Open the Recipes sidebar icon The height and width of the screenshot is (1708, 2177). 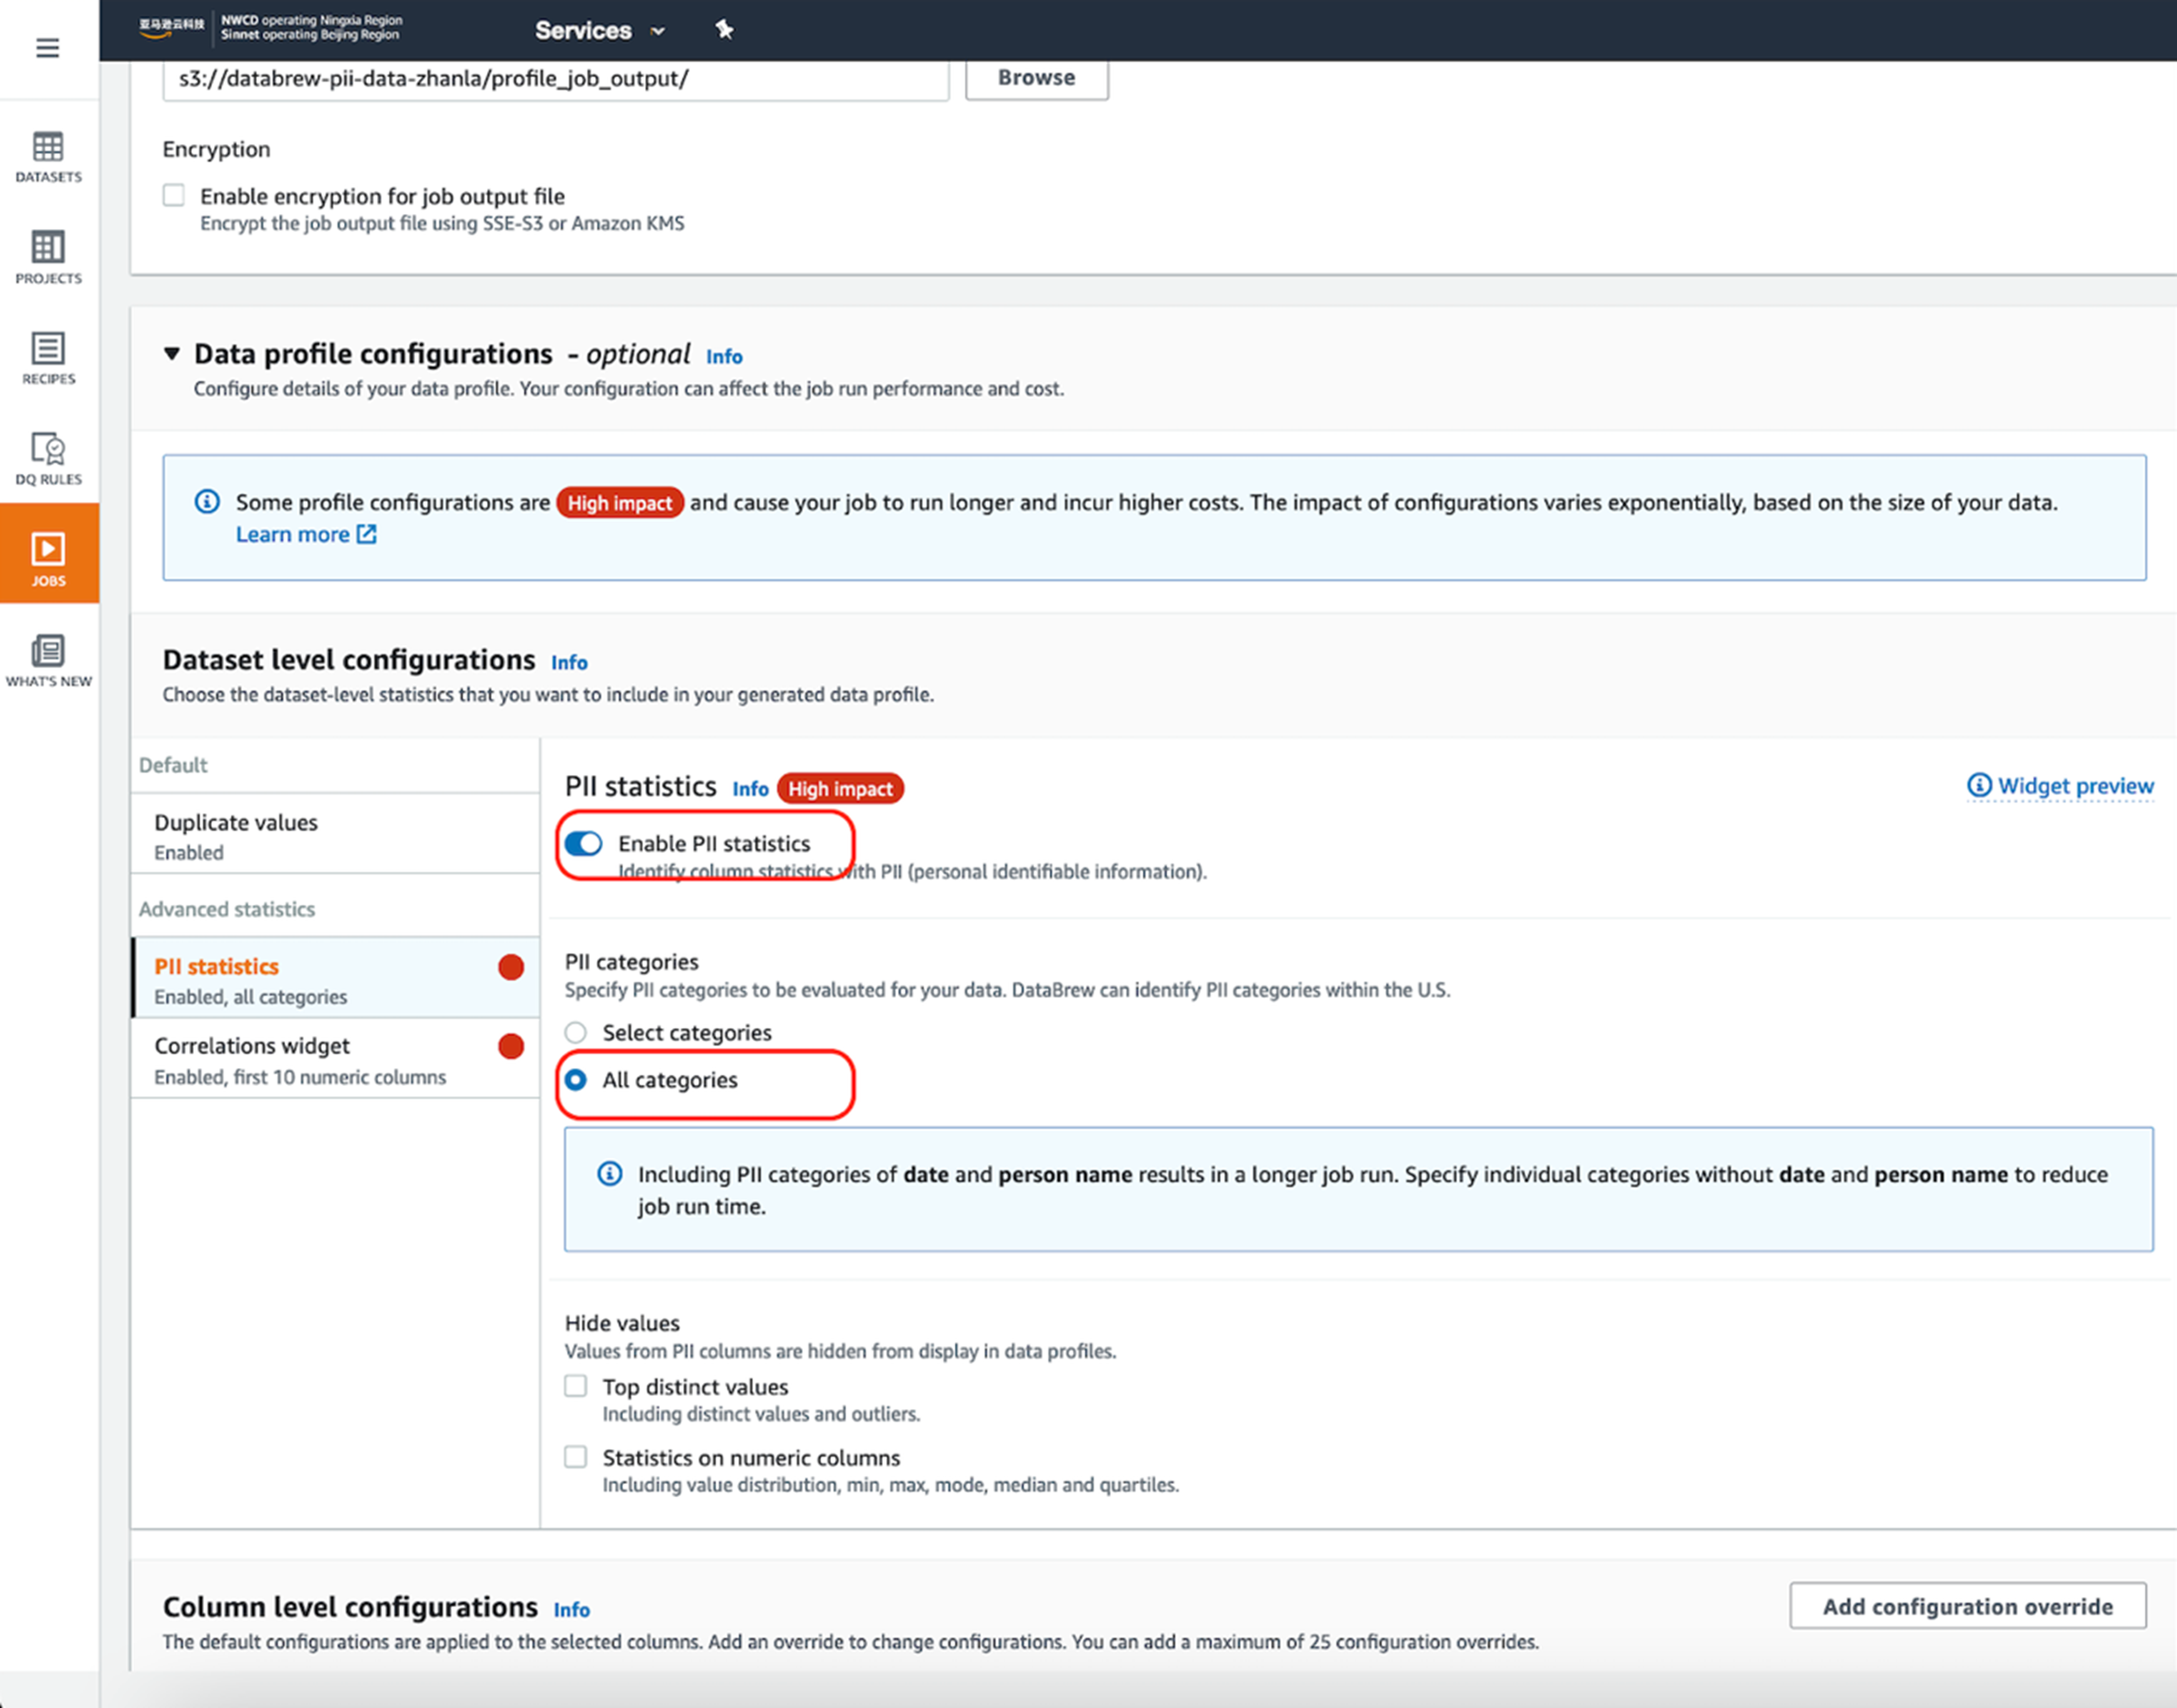(x=48, y=358)
